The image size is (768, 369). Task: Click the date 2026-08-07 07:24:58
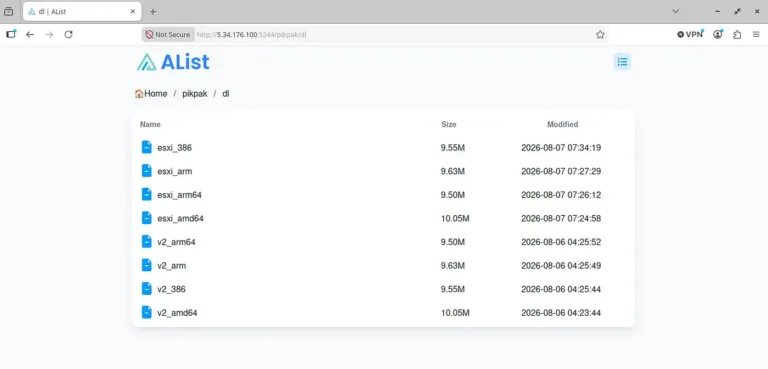[561, 218]
